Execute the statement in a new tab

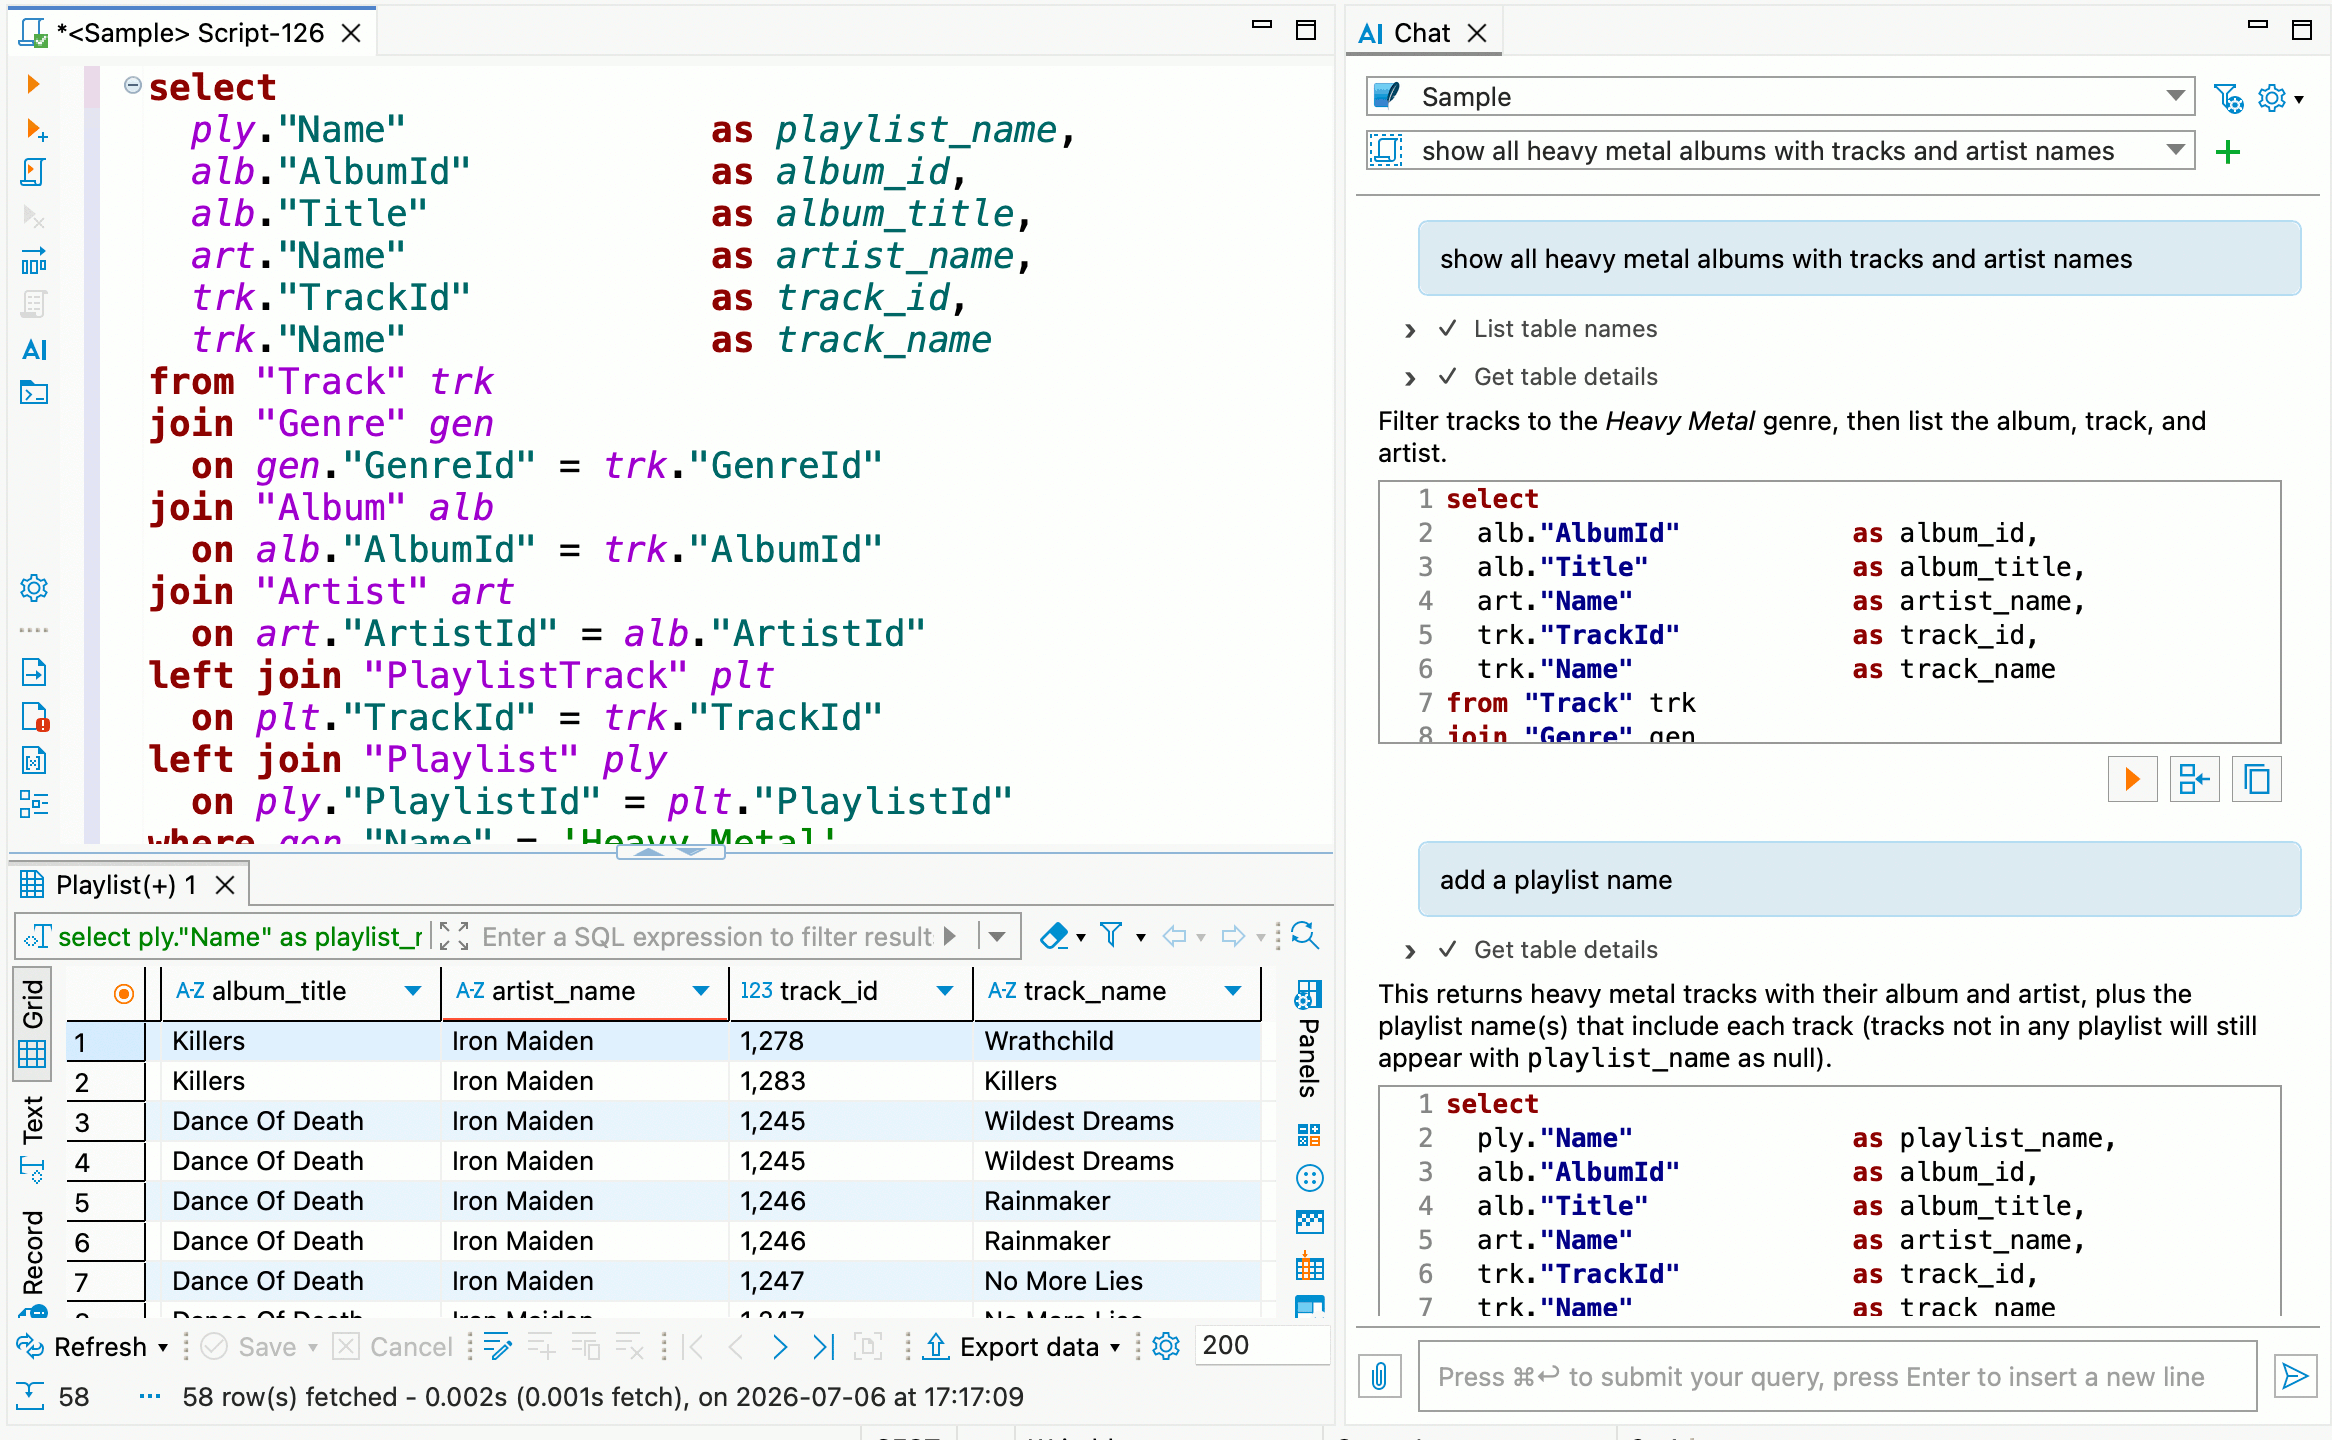[35, 129]
